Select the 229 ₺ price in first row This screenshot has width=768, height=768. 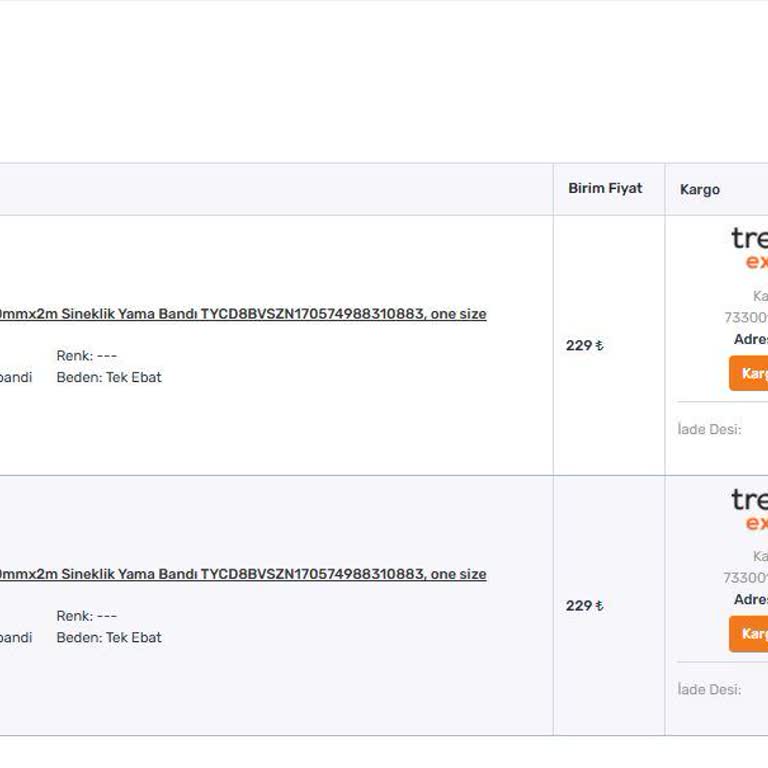tap(584, 346)
